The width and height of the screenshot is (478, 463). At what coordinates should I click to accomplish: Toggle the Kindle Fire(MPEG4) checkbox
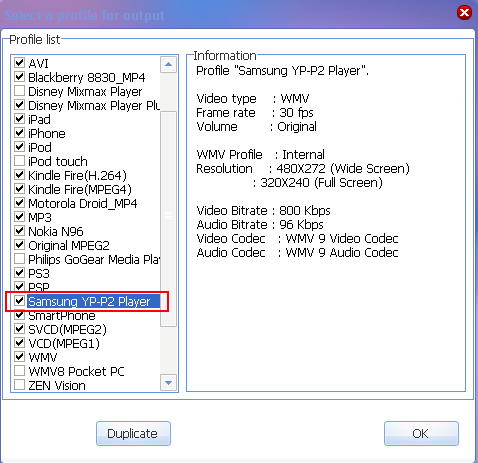(x=20, y=188)
